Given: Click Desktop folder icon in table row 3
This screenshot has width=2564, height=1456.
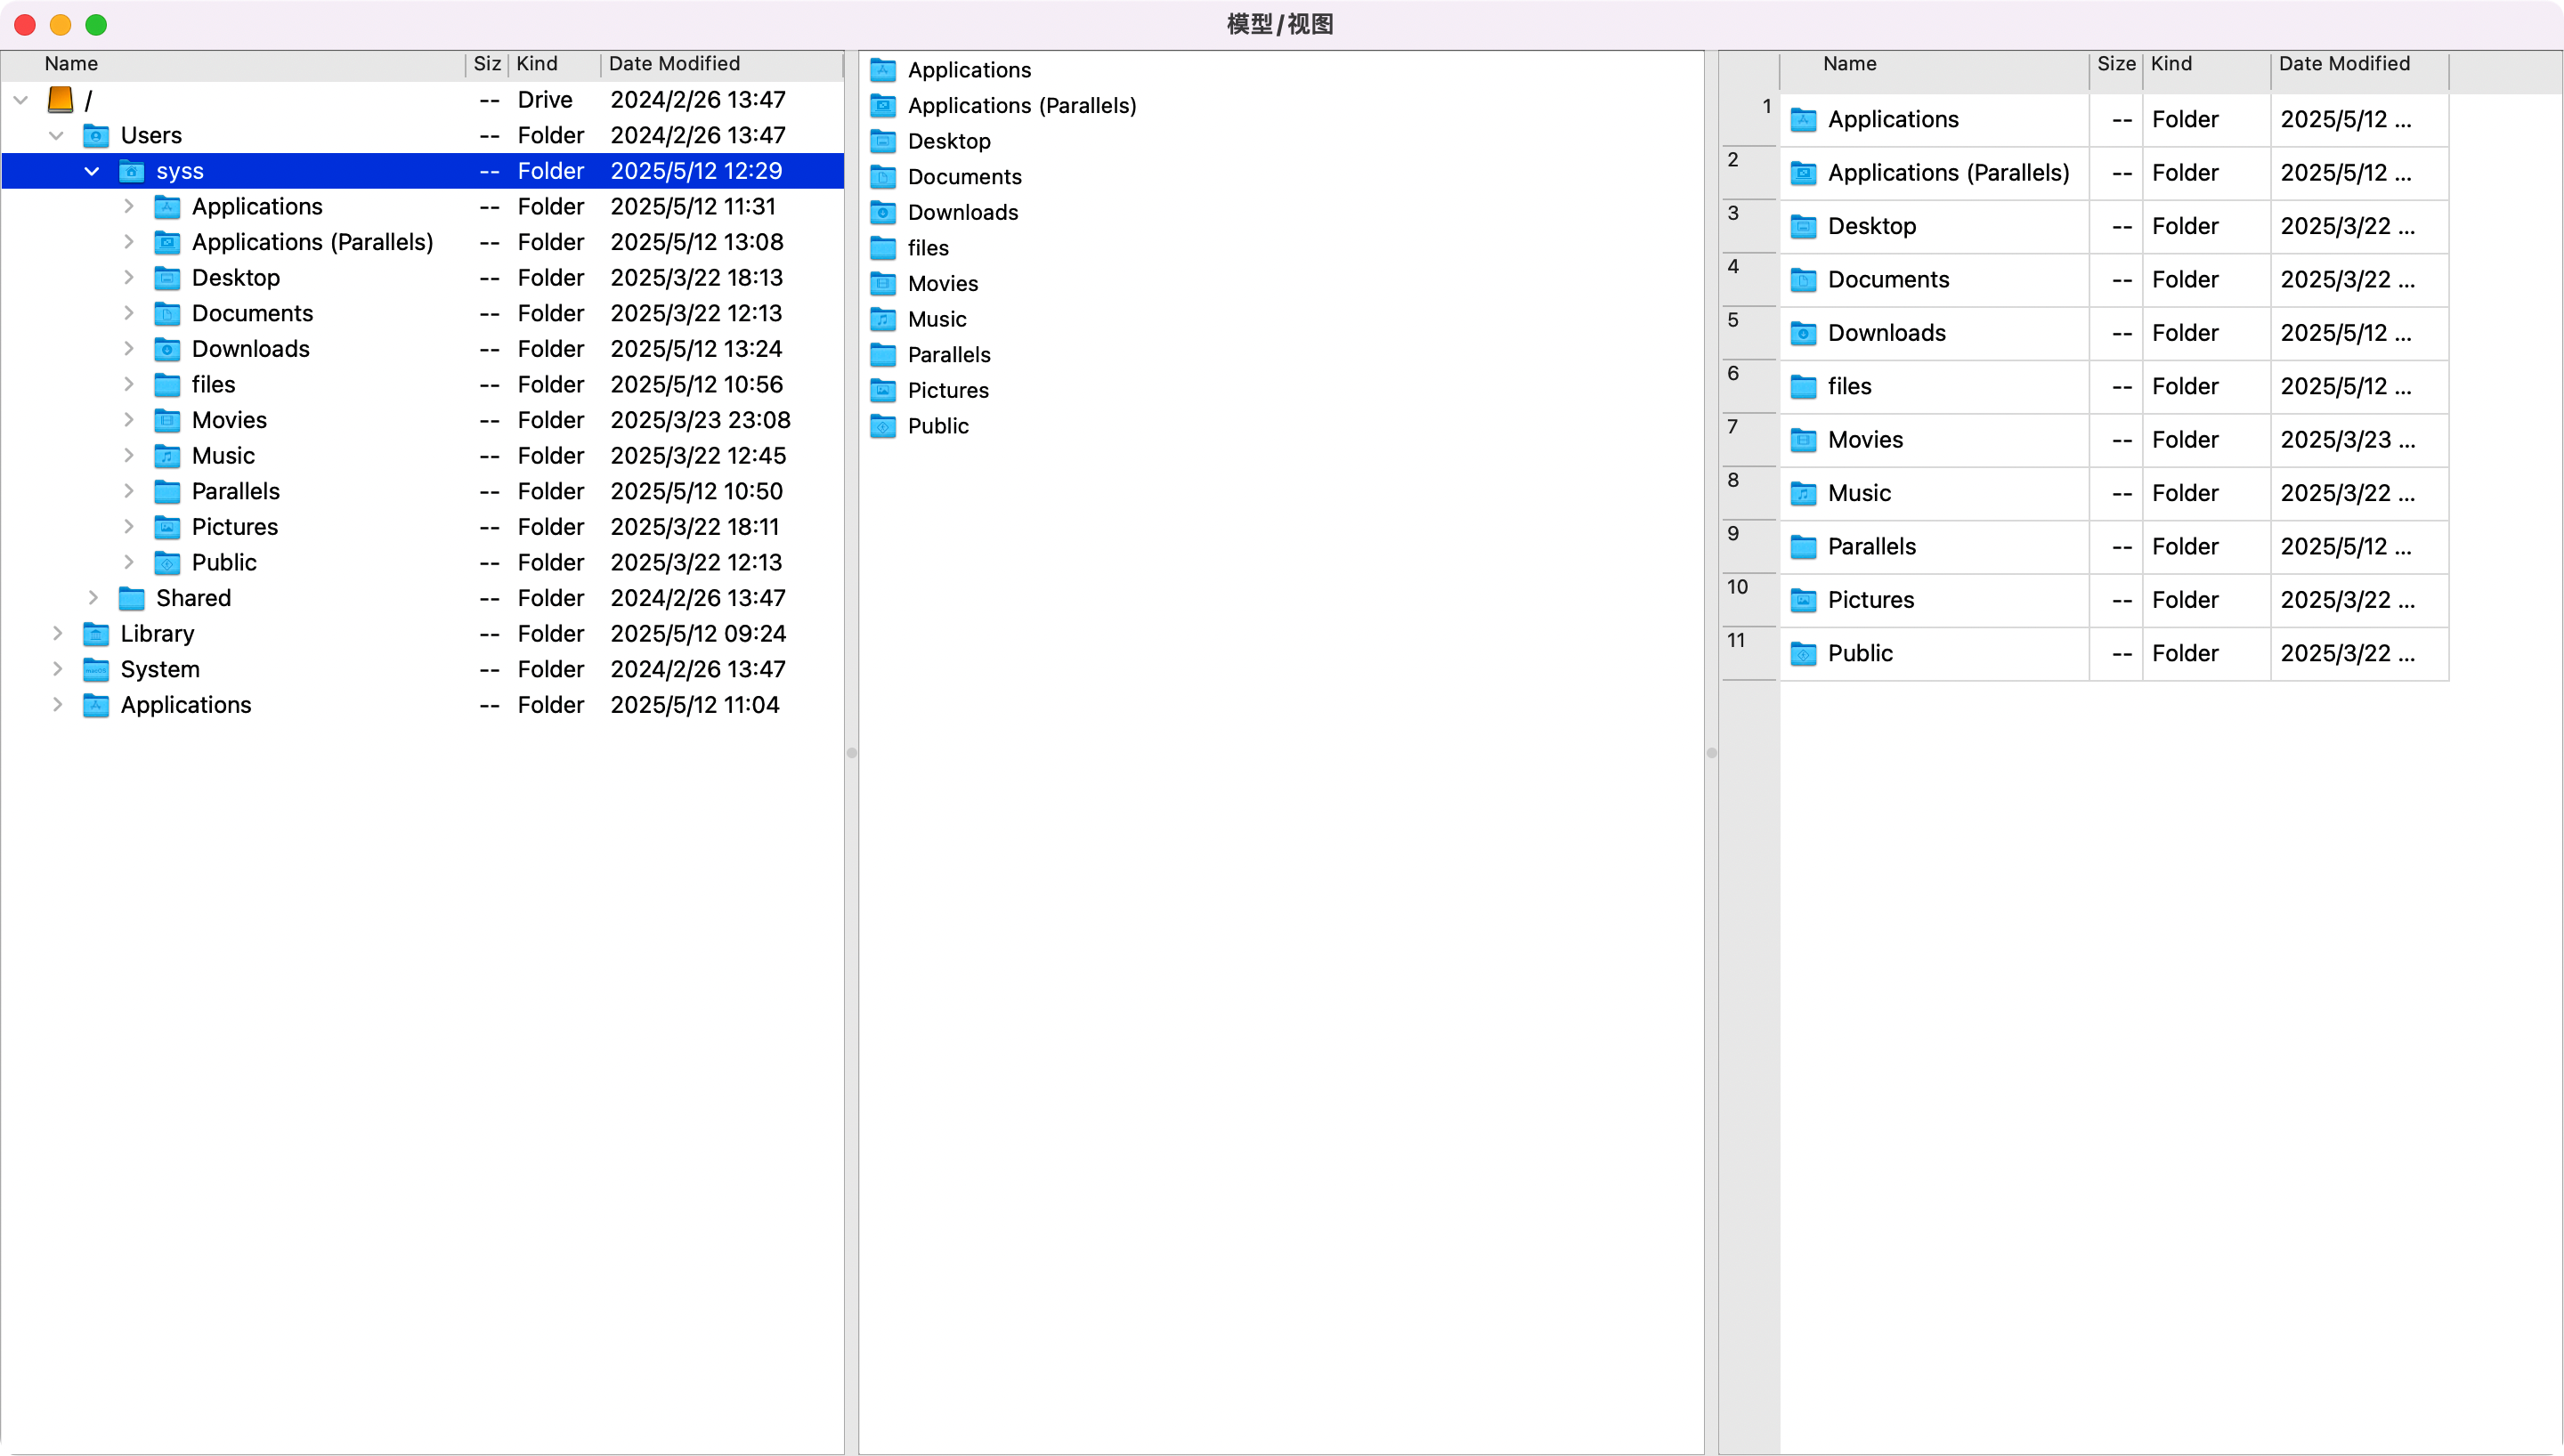Looking at the screenshot, I should (1803, 226).
